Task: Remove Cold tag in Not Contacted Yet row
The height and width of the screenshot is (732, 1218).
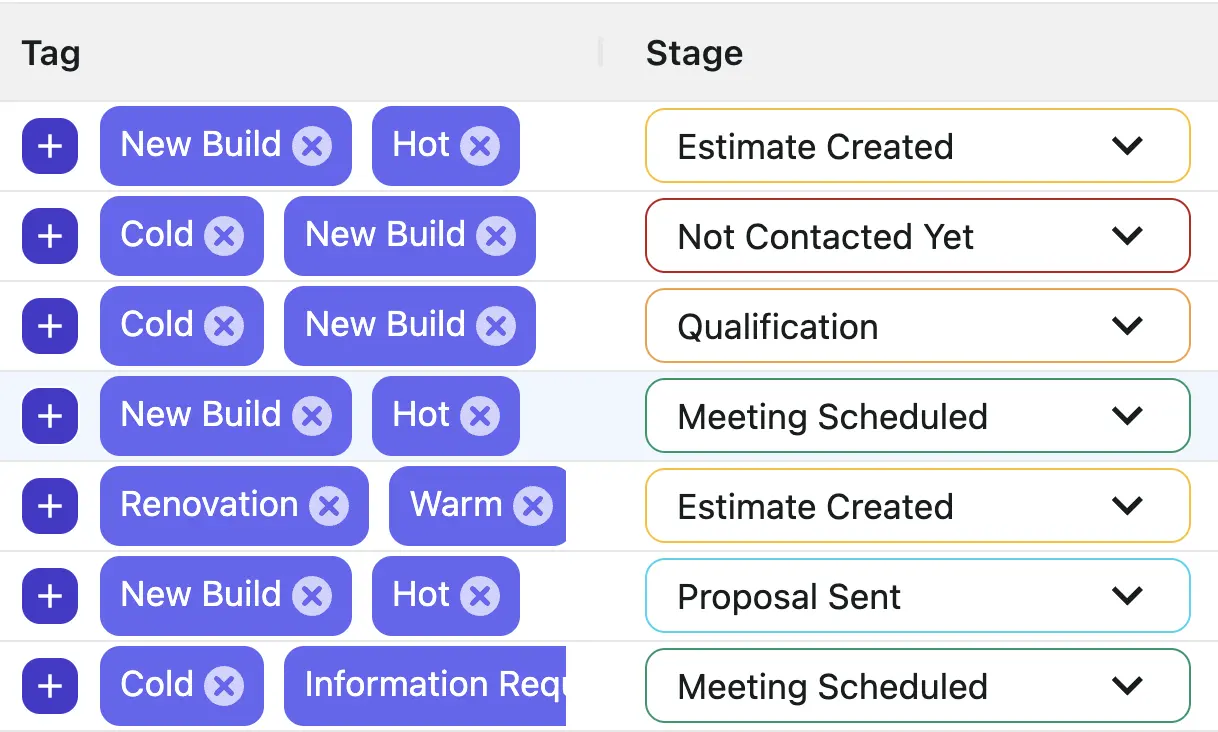Action: 224,236
